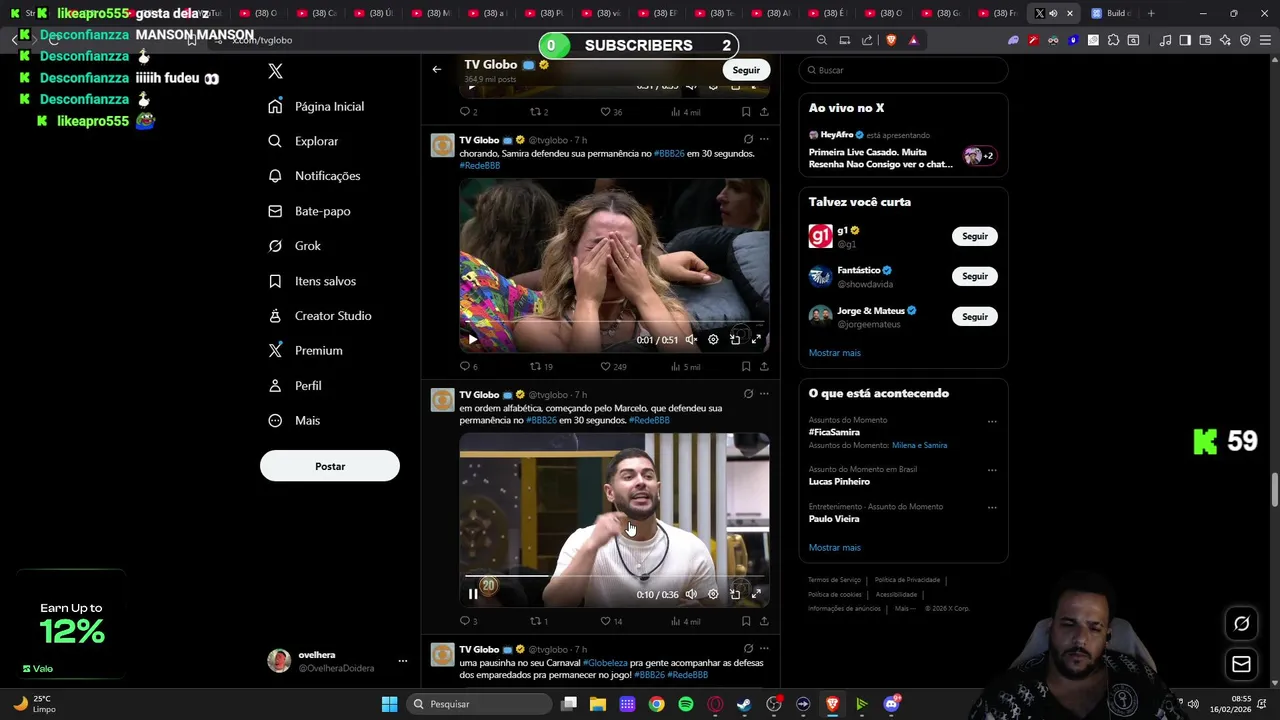This screenshot has width=1280, height=720.
Task: Like the Samira post with 249 likes
Action: [613, 367]
